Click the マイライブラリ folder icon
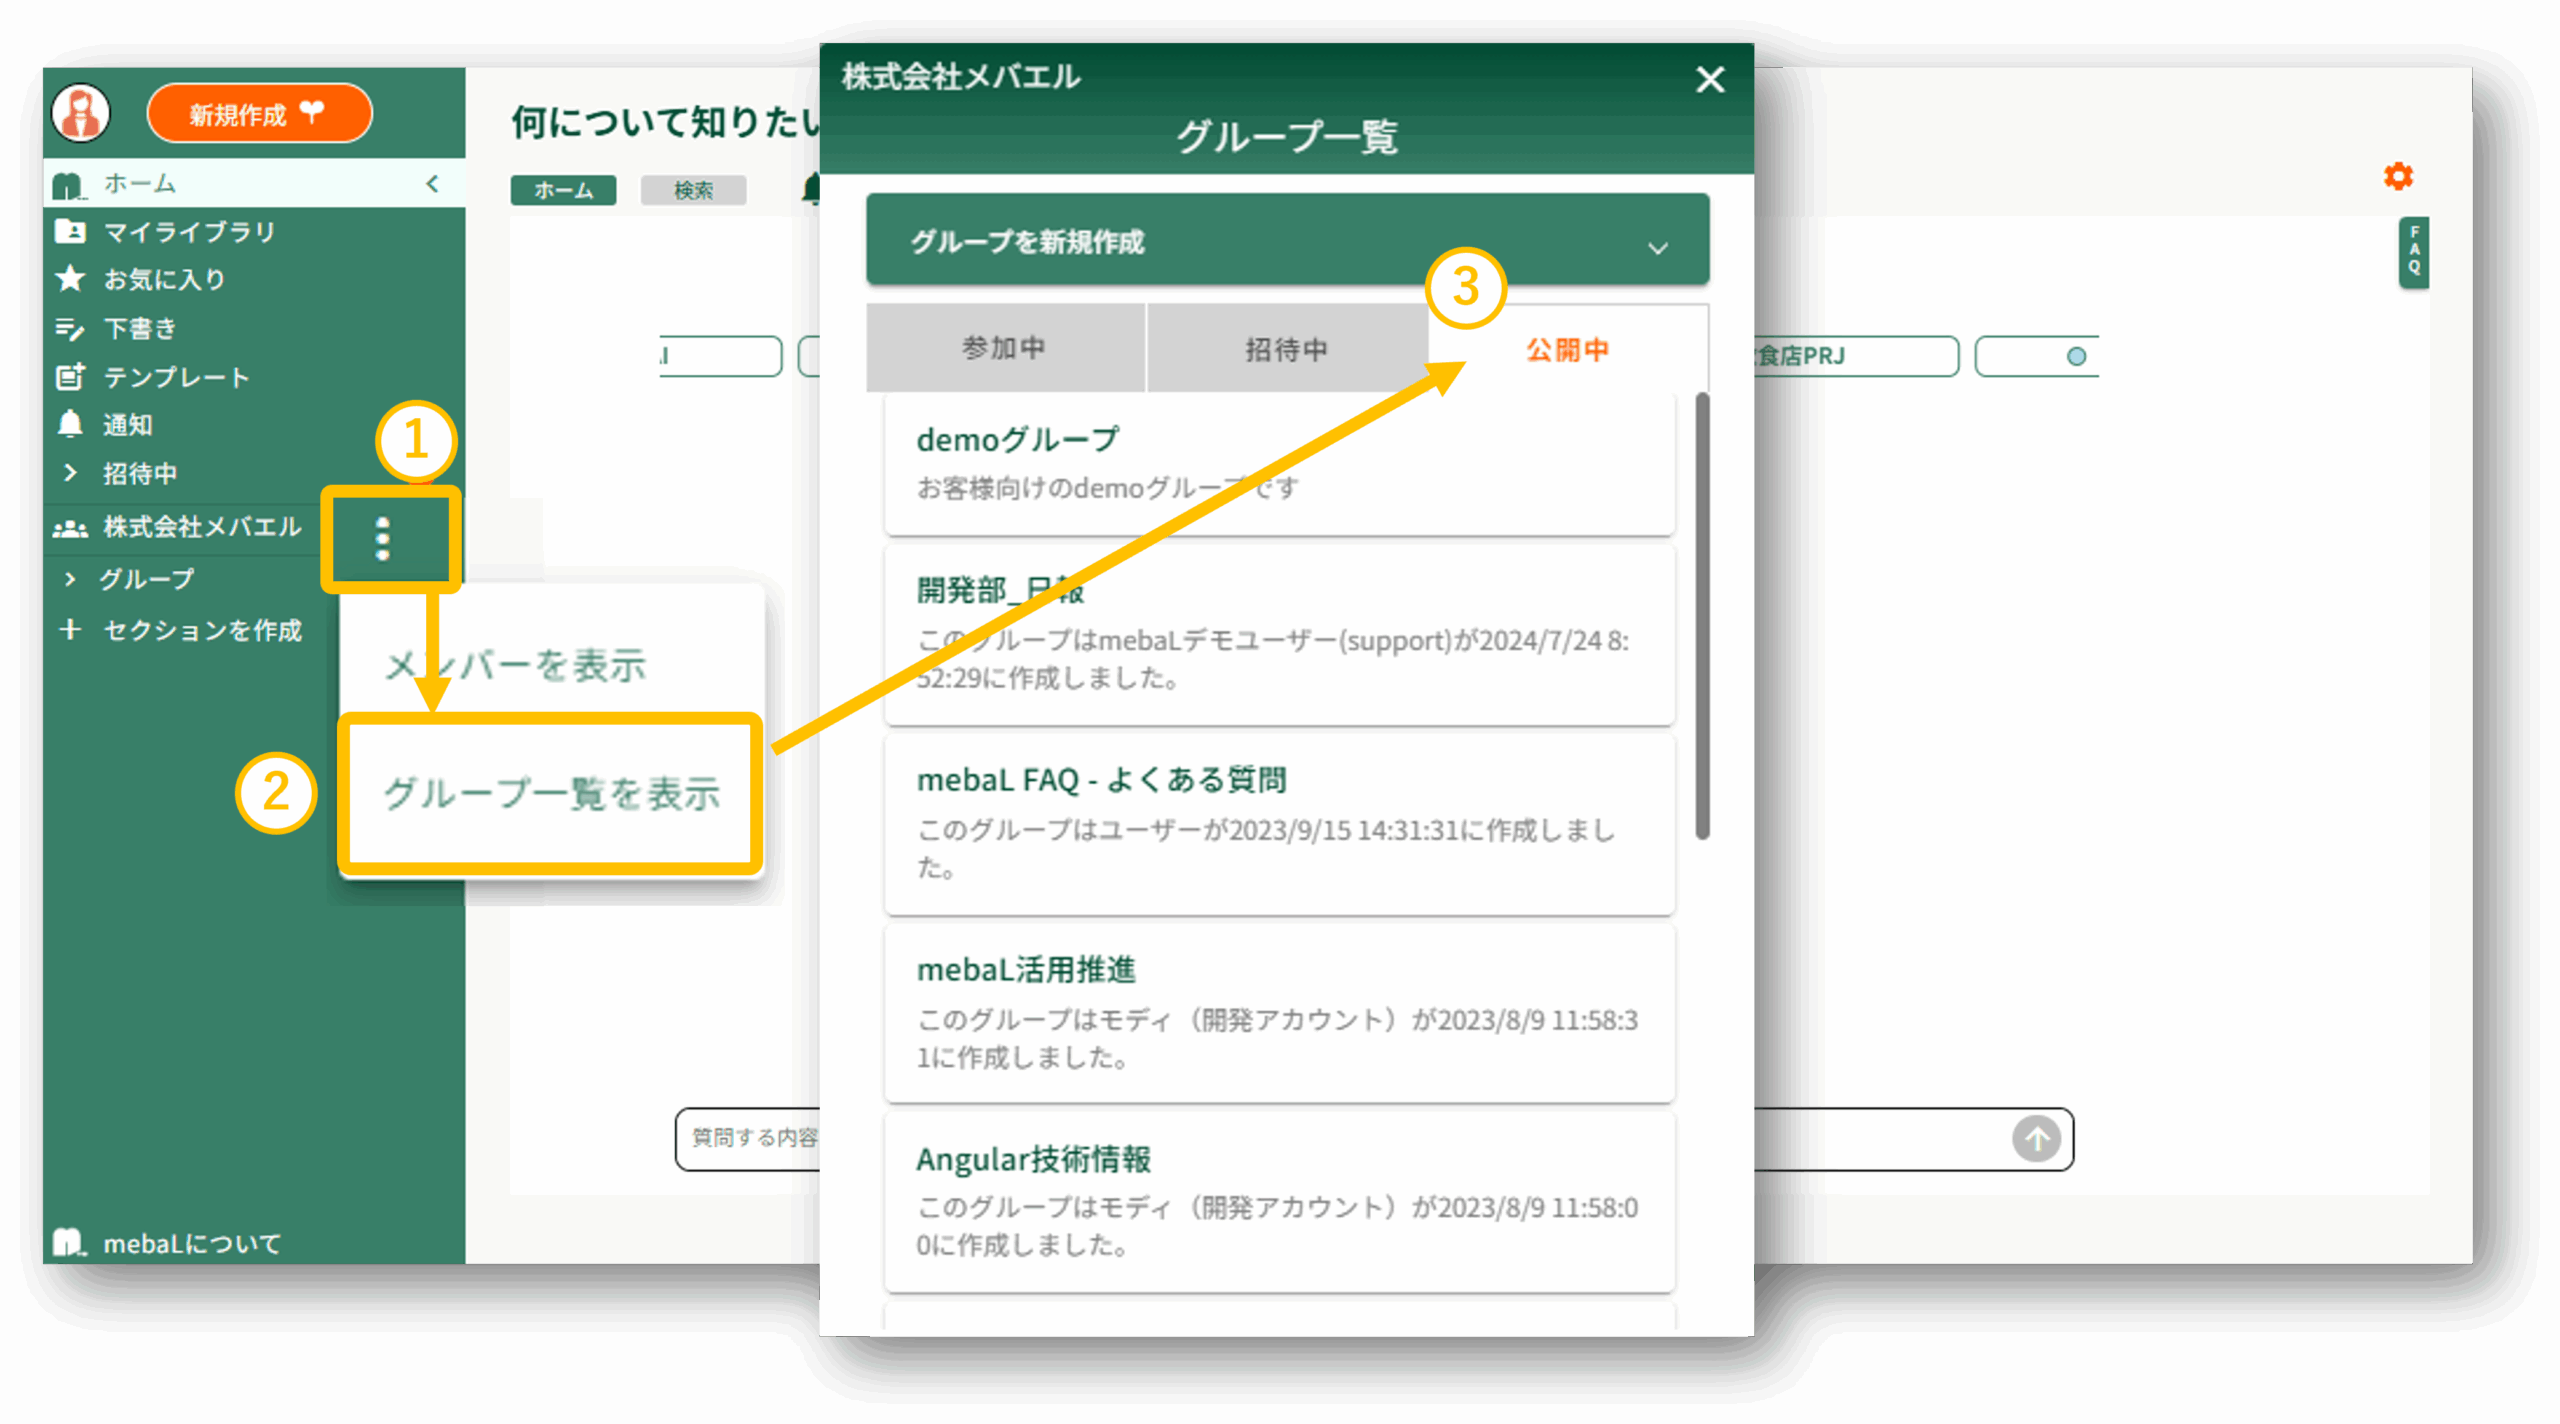2560x1424 pixels. click(70, 232)
